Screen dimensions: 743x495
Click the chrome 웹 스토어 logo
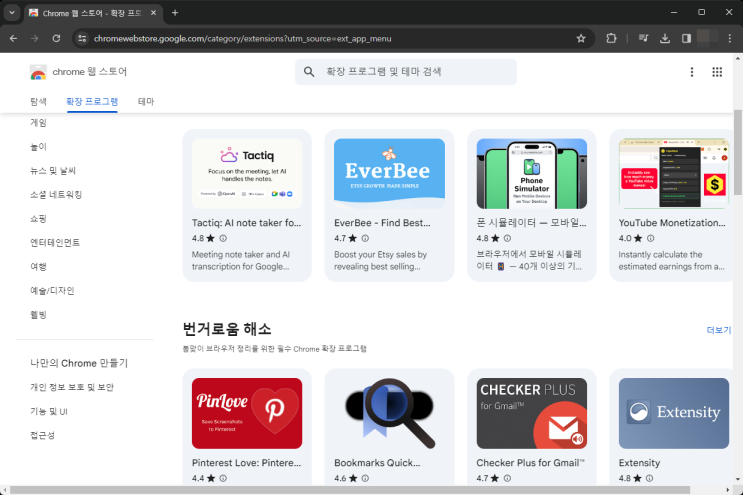pyautogui.click(x=78, y=72)
